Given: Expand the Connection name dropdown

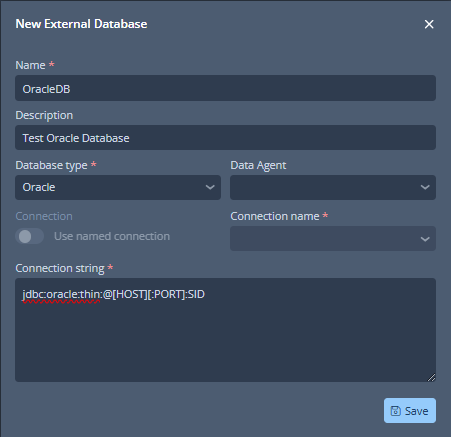Looking at the screenshot, I should pos(333,239).
